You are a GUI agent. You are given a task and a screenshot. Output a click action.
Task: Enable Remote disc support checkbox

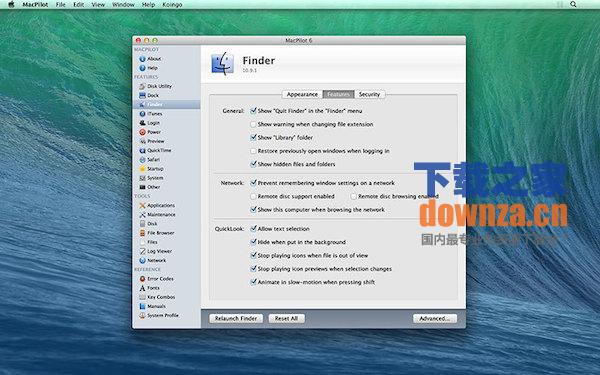pos(253,196)
